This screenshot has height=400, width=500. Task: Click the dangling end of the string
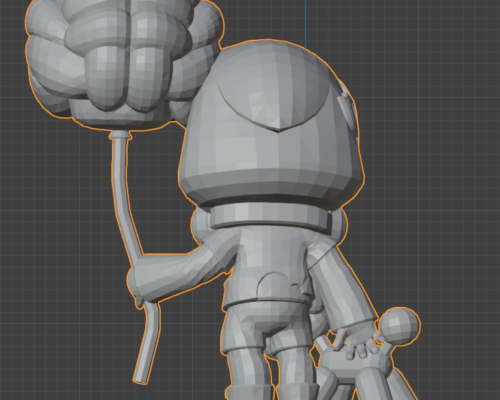click(x=148, y=343)
